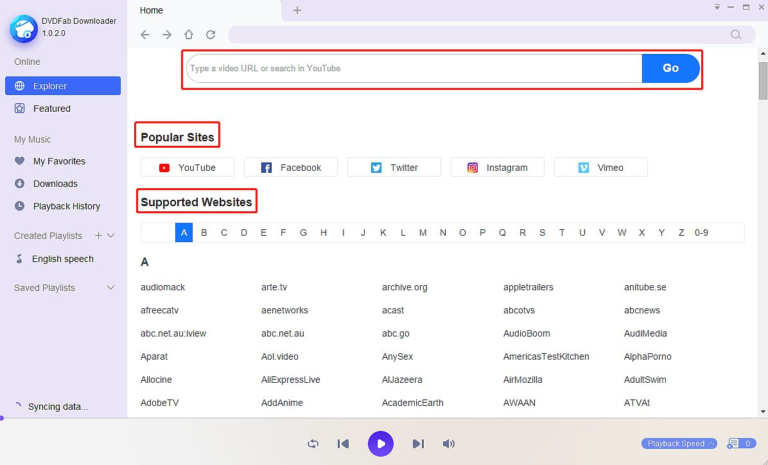Expand the Saved Playlists section
Viewport: 768px width, 465px height.
[111, 288]
